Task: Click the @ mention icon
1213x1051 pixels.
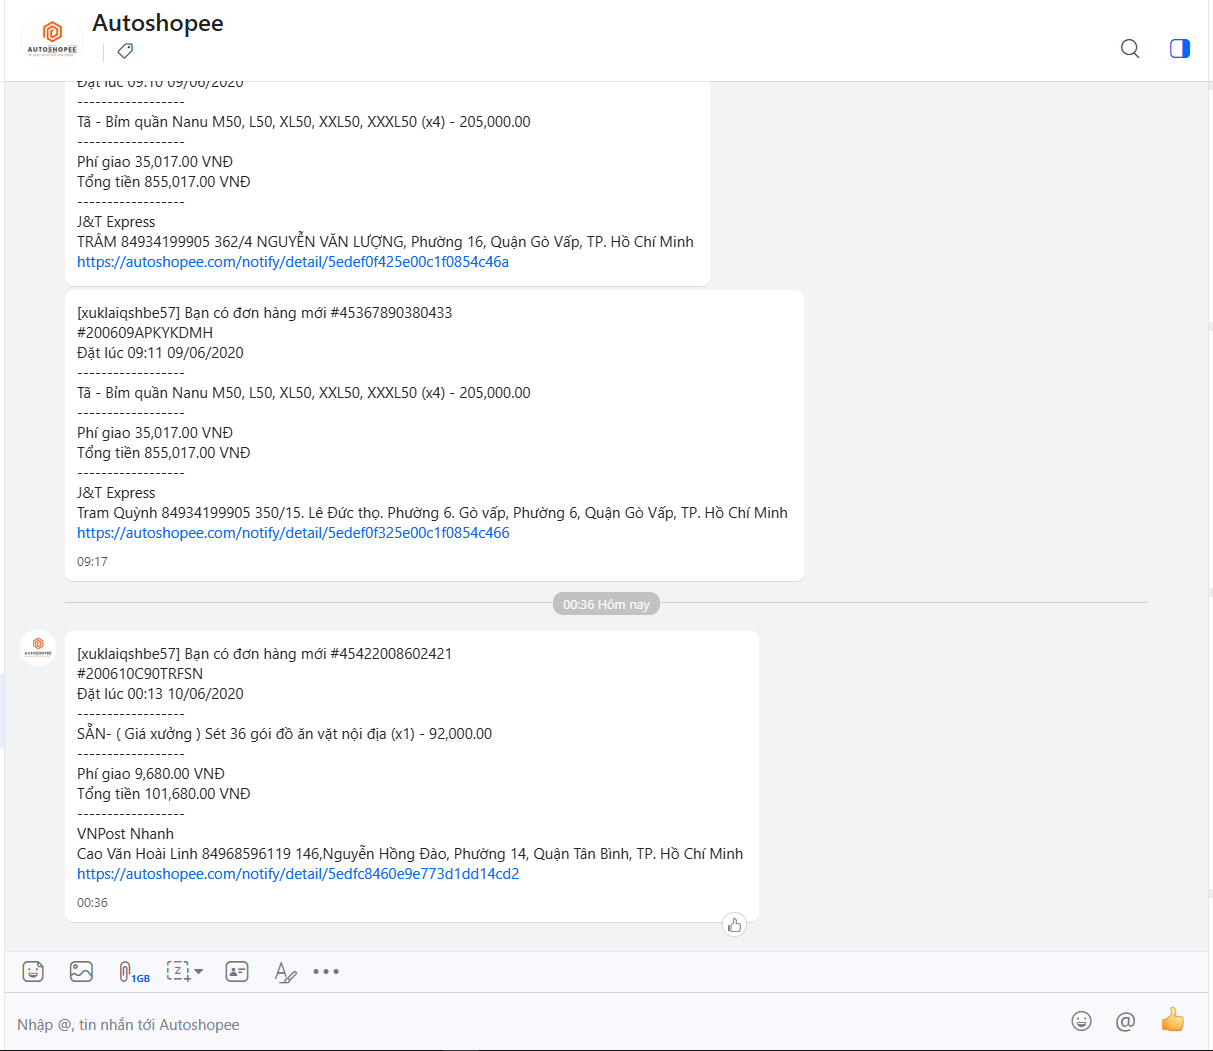Action: tap(1125, 1021)
